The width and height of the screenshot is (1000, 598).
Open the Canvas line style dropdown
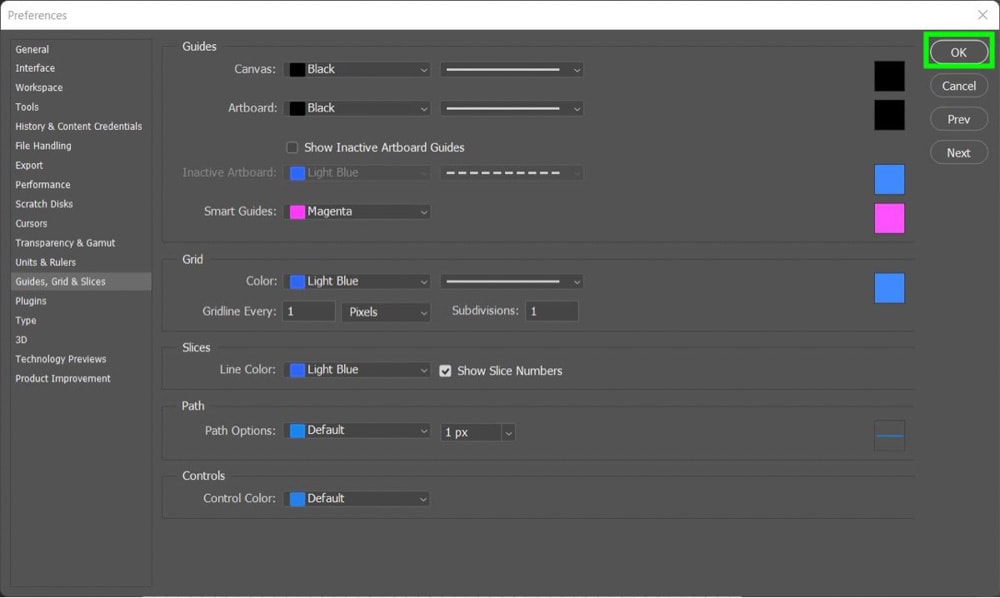pos(511,69)
